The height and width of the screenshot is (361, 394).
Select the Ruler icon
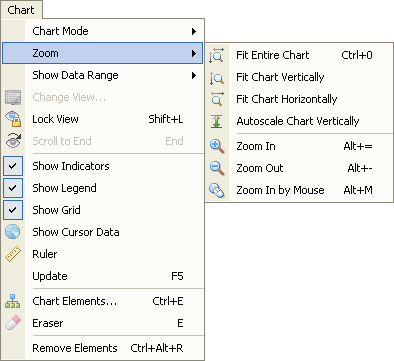tap(13, 254)
